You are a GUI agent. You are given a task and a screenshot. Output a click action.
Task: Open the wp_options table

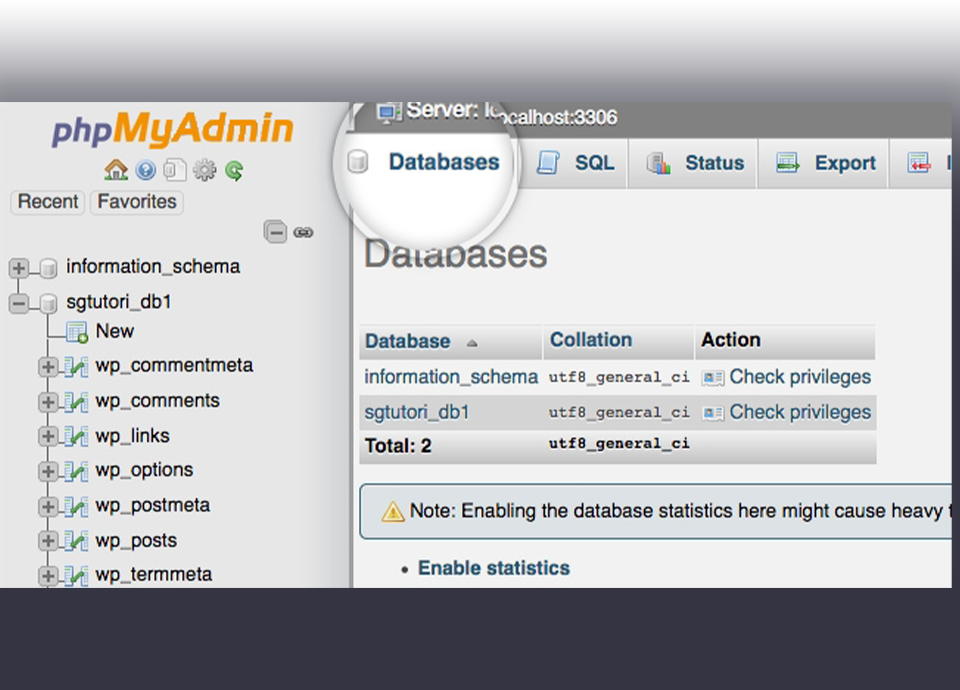[x=144, y=470]
